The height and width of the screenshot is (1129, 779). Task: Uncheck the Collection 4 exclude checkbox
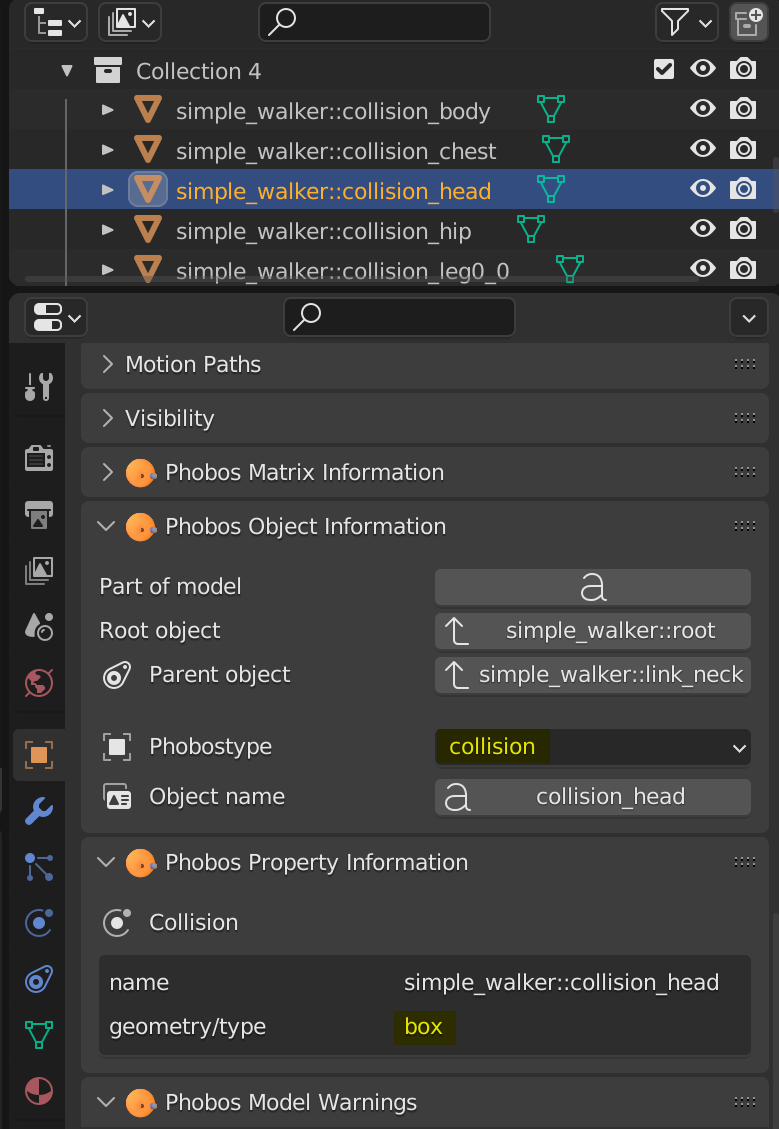663,70
